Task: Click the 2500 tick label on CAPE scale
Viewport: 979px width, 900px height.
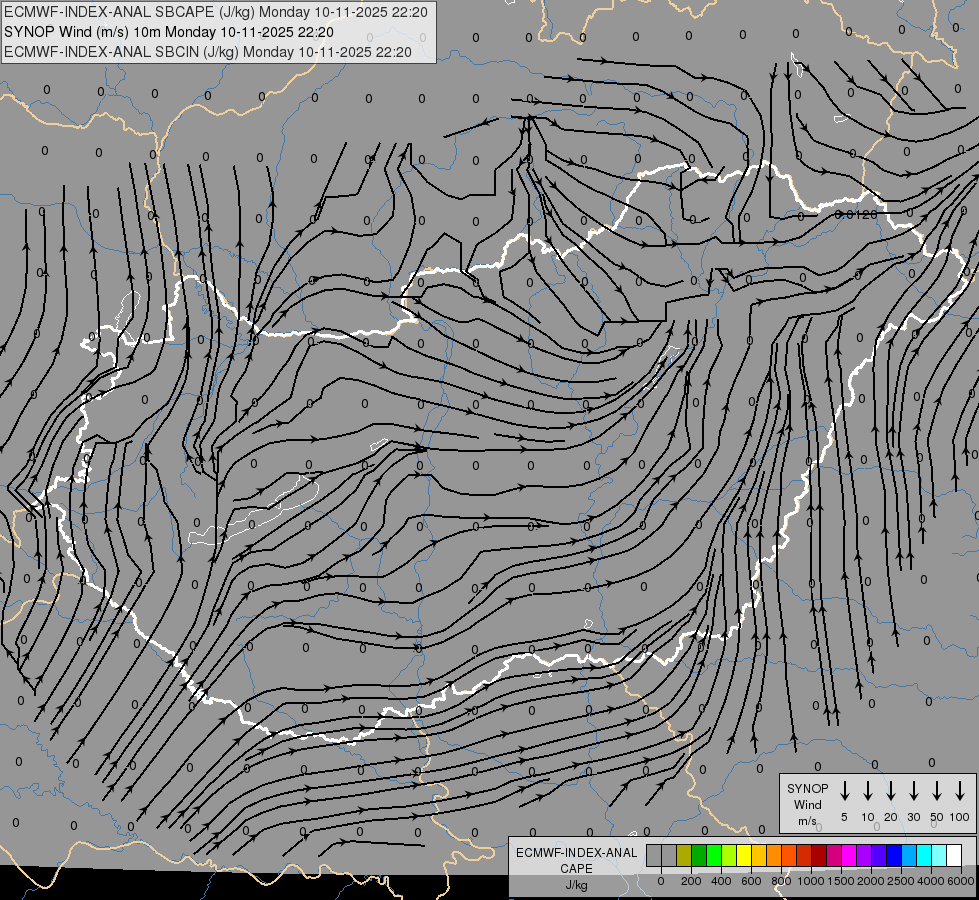Action: click(x=901, y=881)
